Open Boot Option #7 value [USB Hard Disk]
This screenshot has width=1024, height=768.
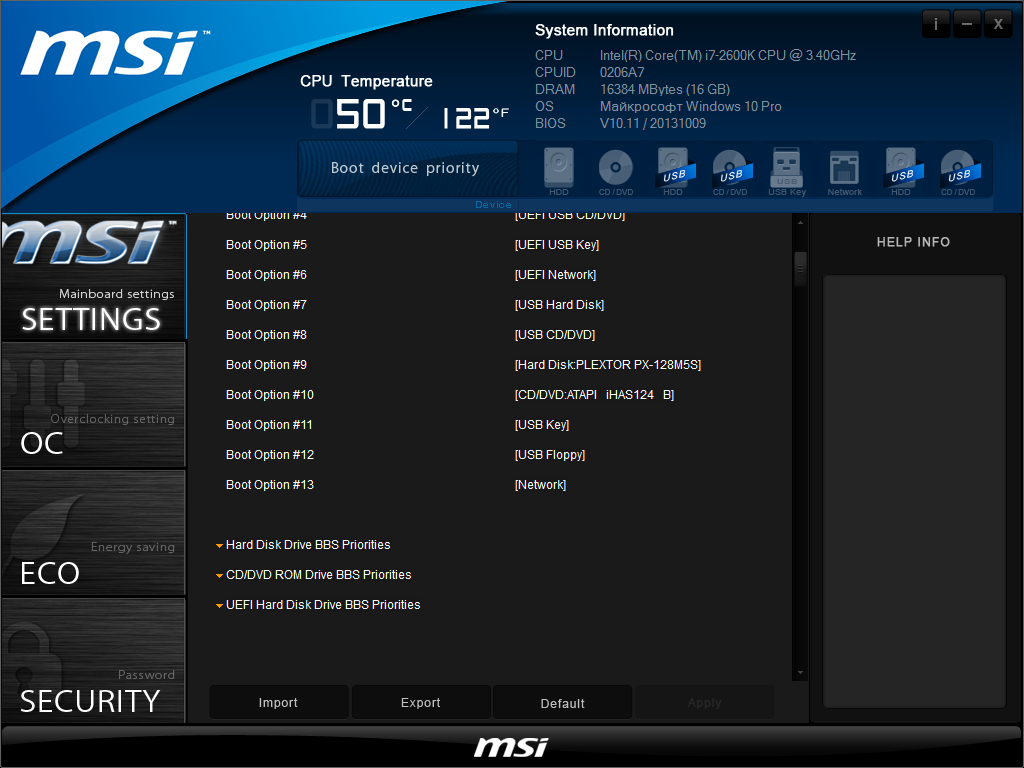pyautogui.click(x=559, y=305)
